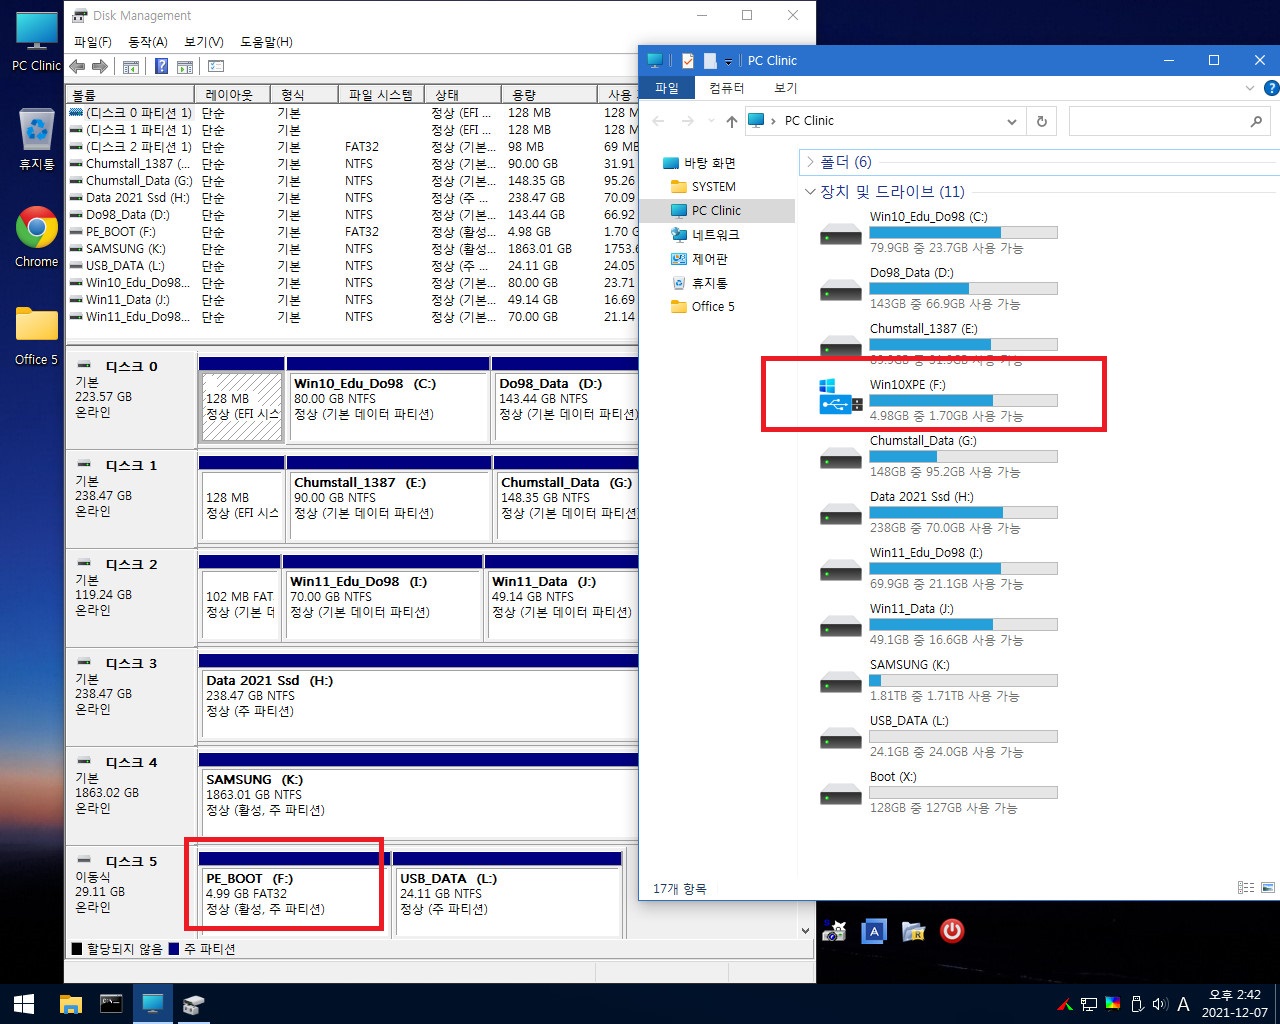Screen dimensions: 1280x1024
Task: Select the 컴퓨터 ribbon tab in explorer
Action: point(726,88)
